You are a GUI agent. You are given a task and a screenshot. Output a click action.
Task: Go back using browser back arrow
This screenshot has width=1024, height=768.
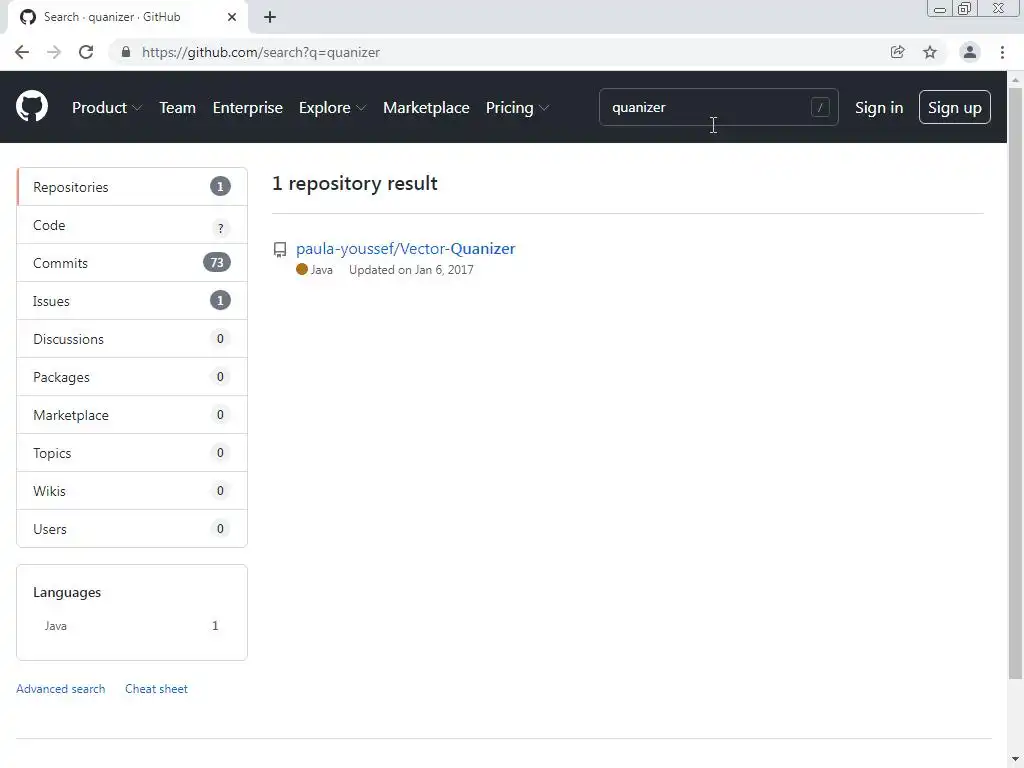22,52
